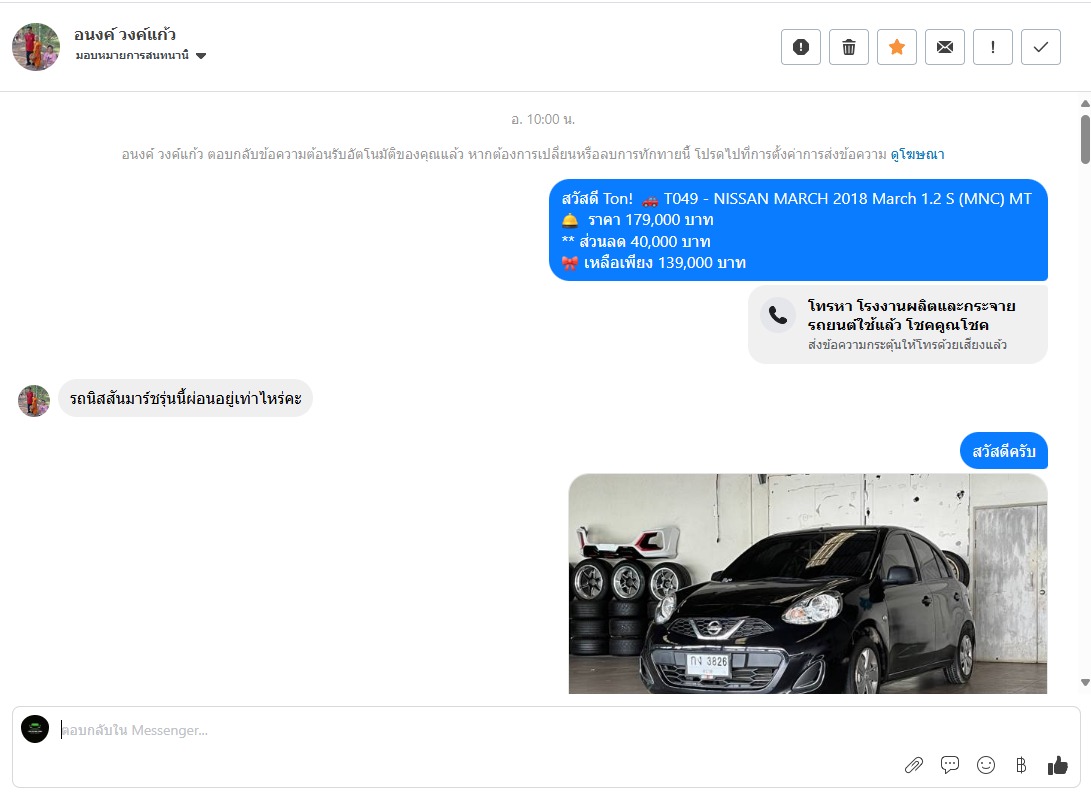This screenshot has width=1091, height=798.
Task: Click the อ. 10:00 น. timestamp
Action: (x=543, y=120)
